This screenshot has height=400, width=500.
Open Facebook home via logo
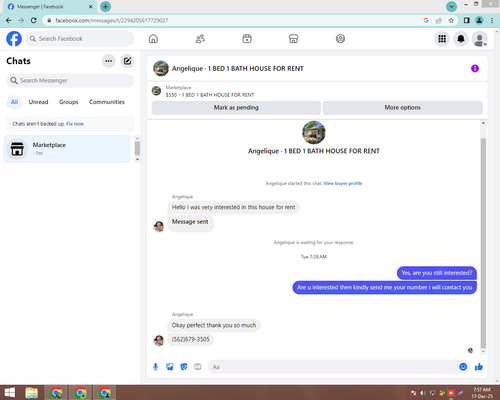click(x=14, y=39)
